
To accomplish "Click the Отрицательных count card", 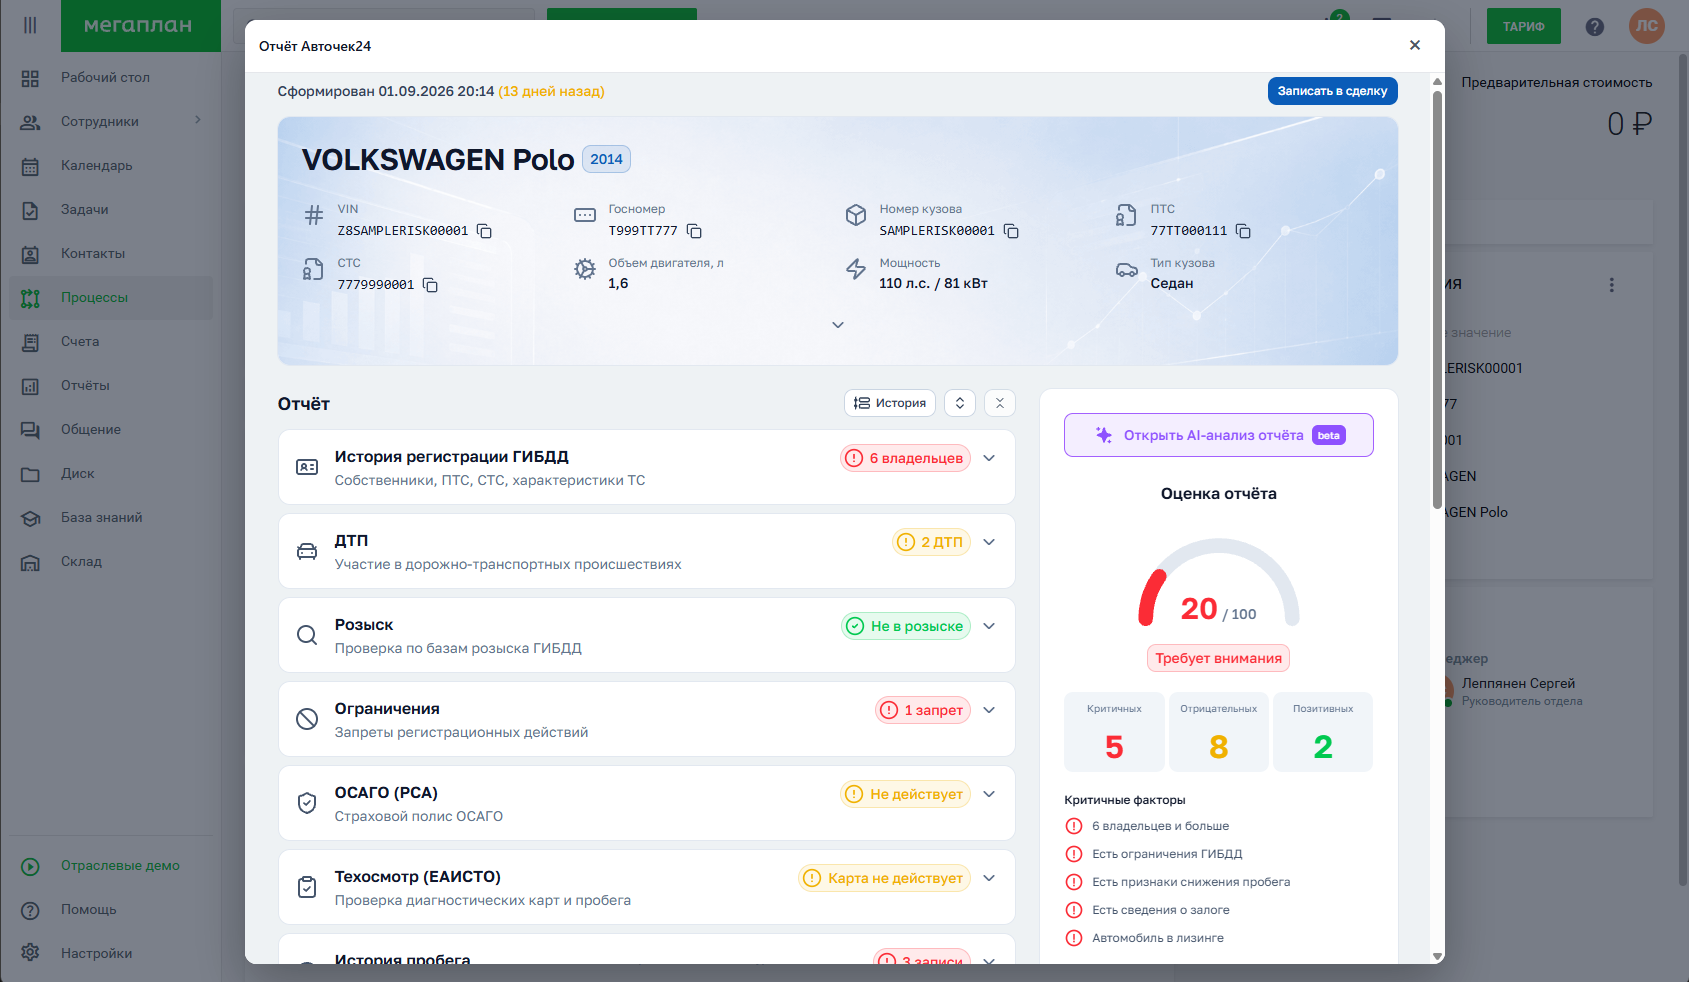I will (x=1218, y=732).
